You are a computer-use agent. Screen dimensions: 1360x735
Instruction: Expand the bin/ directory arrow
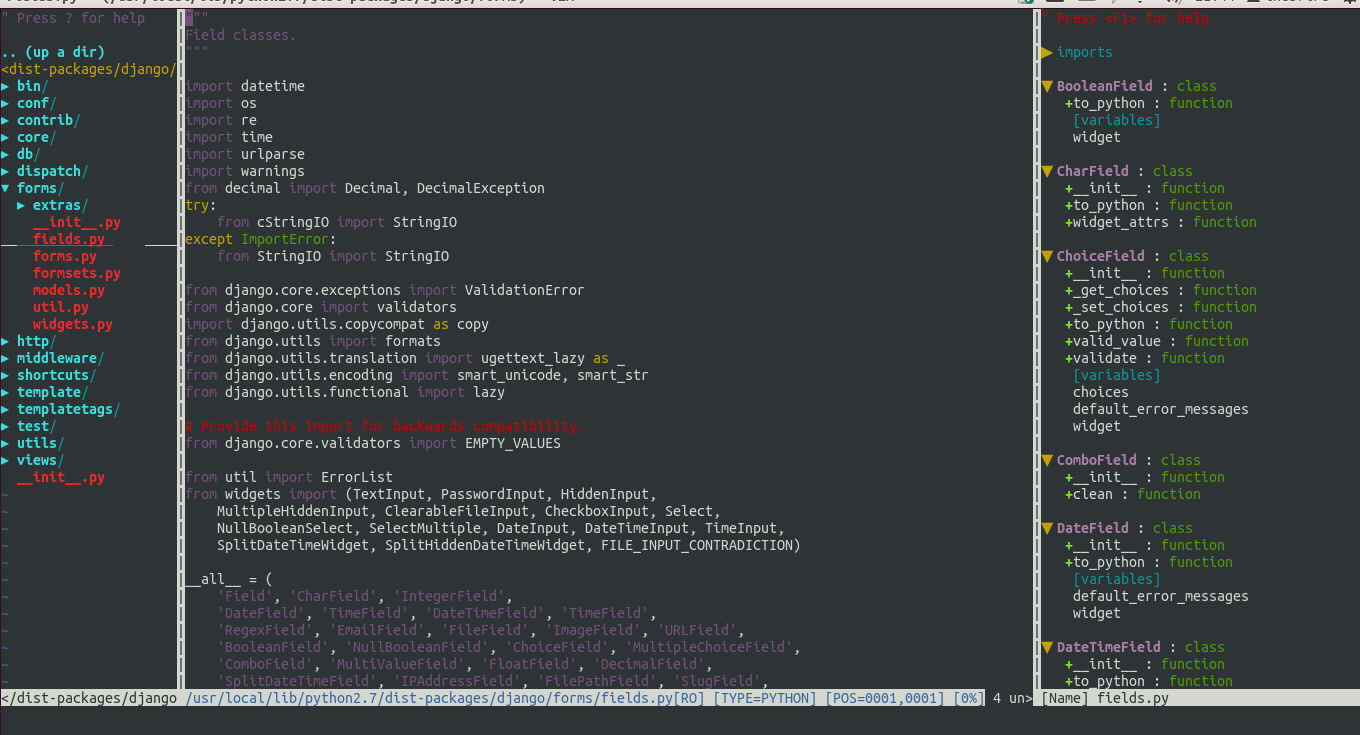[5, 86]
